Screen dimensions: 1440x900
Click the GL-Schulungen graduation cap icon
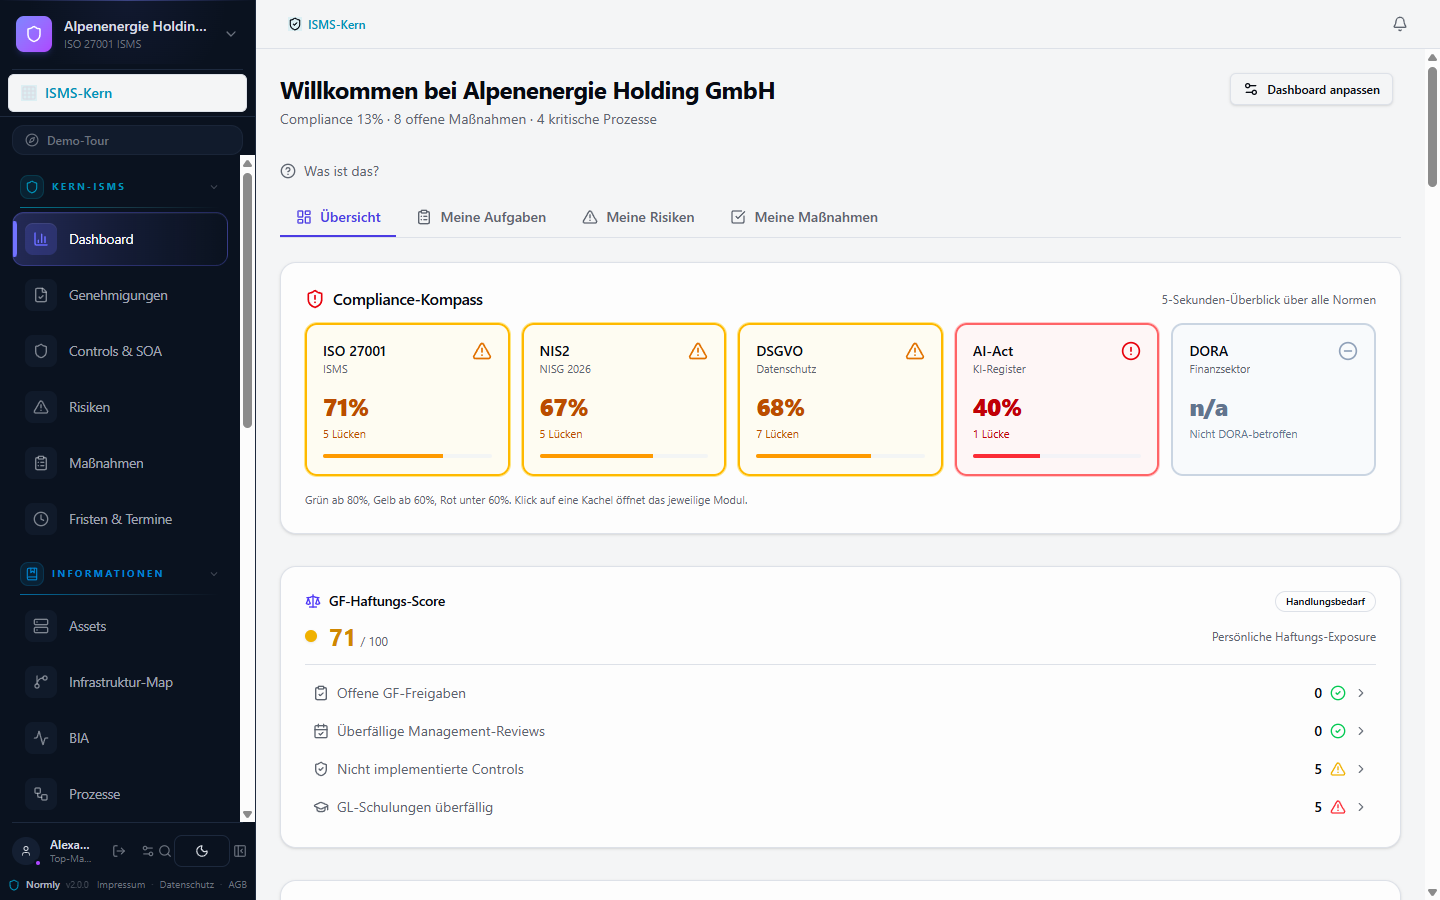pyautogui.click(x=321, y=807)
